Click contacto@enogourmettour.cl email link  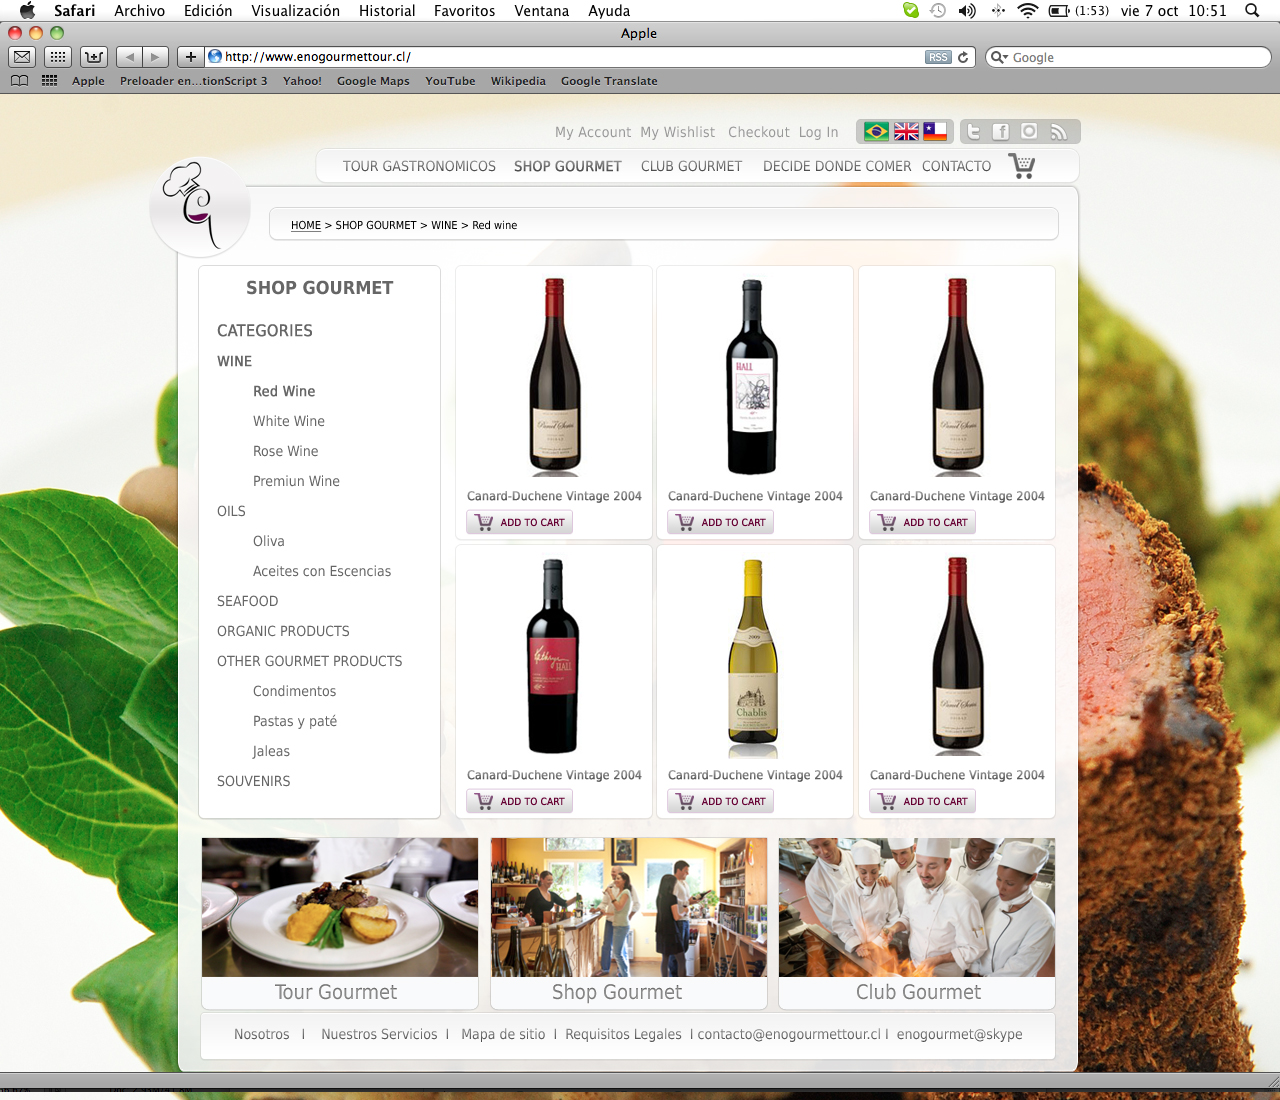[789, 1034]
